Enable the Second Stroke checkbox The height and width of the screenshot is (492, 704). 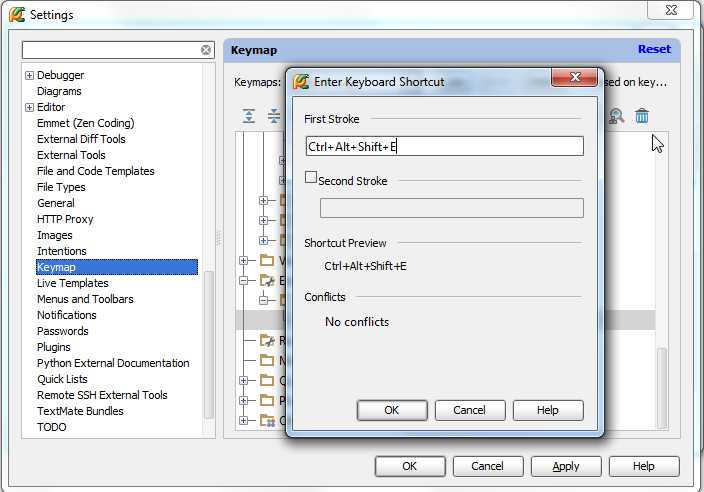(311, 177)
